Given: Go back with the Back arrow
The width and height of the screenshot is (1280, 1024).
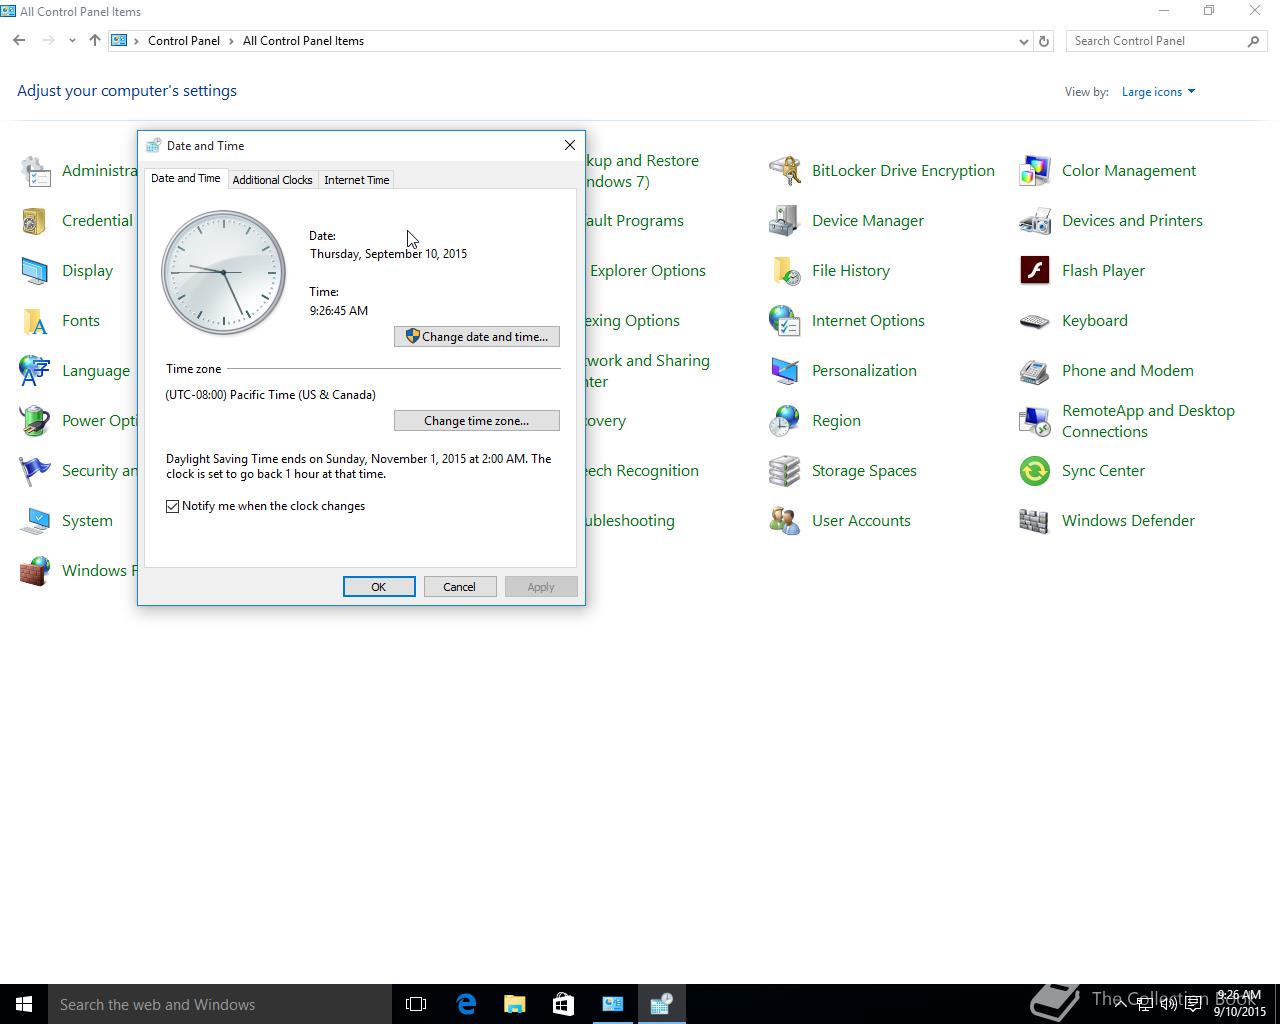Looking at the screenshot, I should [19, 41].
